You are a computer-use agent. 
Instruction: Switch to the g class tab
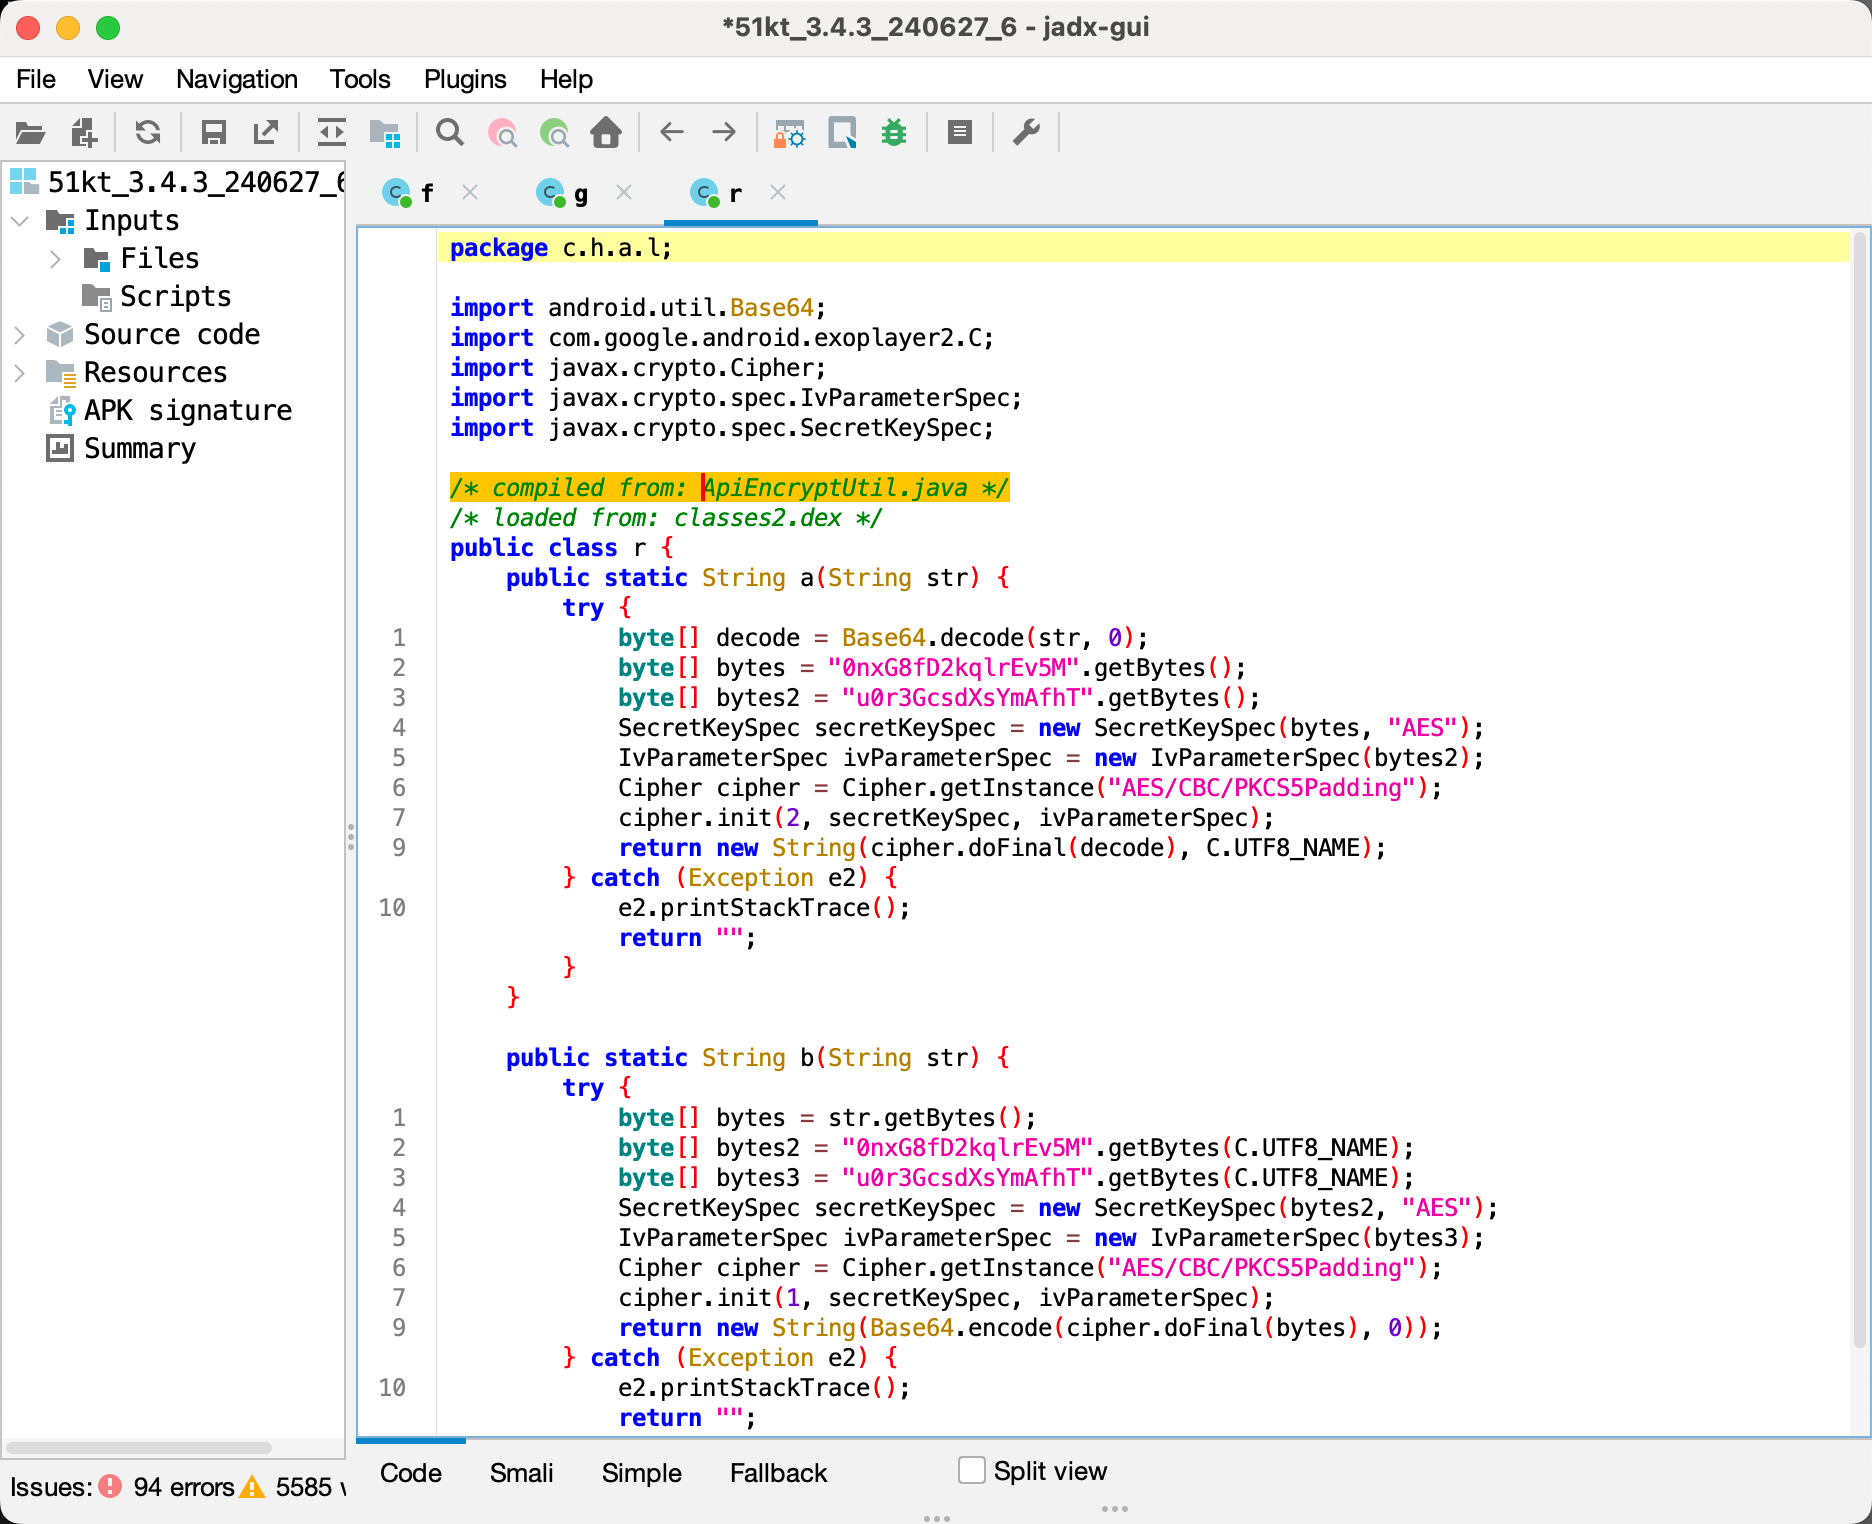[x=580, y=194]
